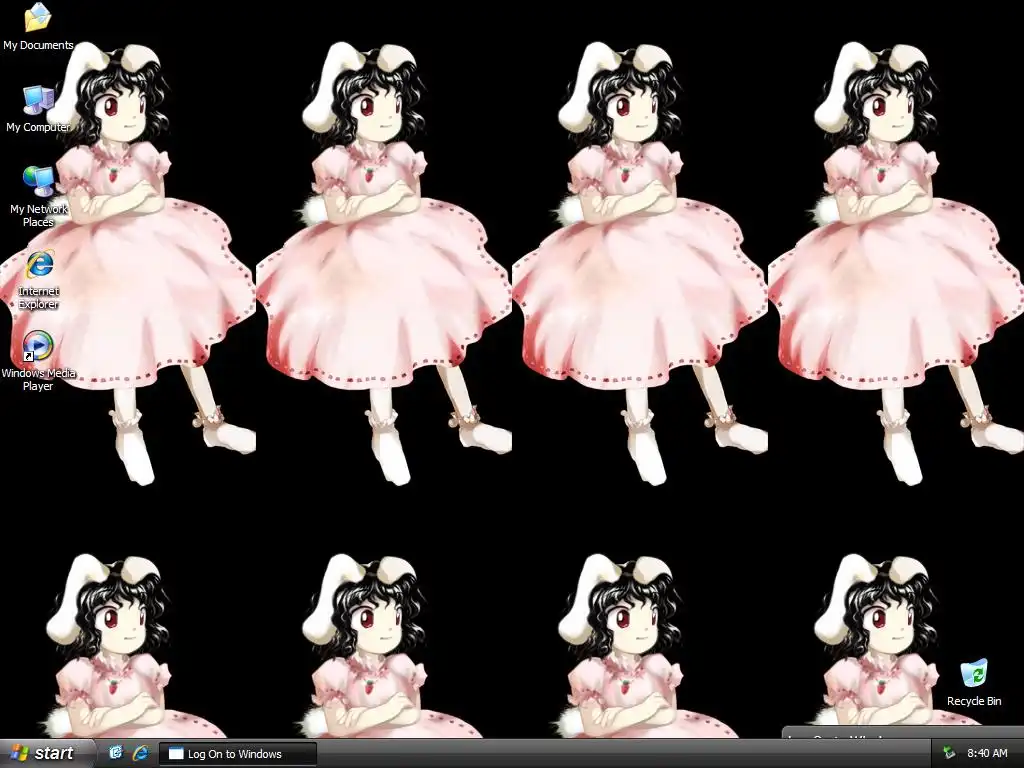The width and height of the screenshot is (1024, 768).
Task: Click the system tray network icon
Action: tap(949, 753)
